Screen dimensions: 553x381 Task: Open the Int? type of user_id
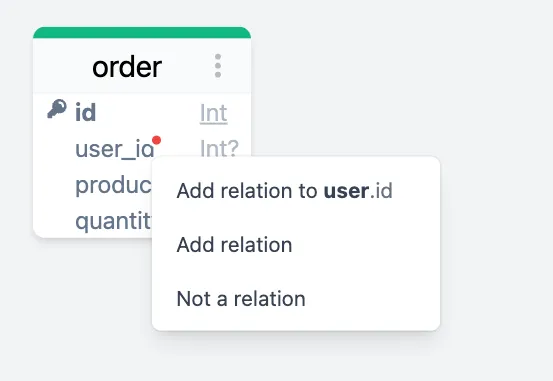219,148
